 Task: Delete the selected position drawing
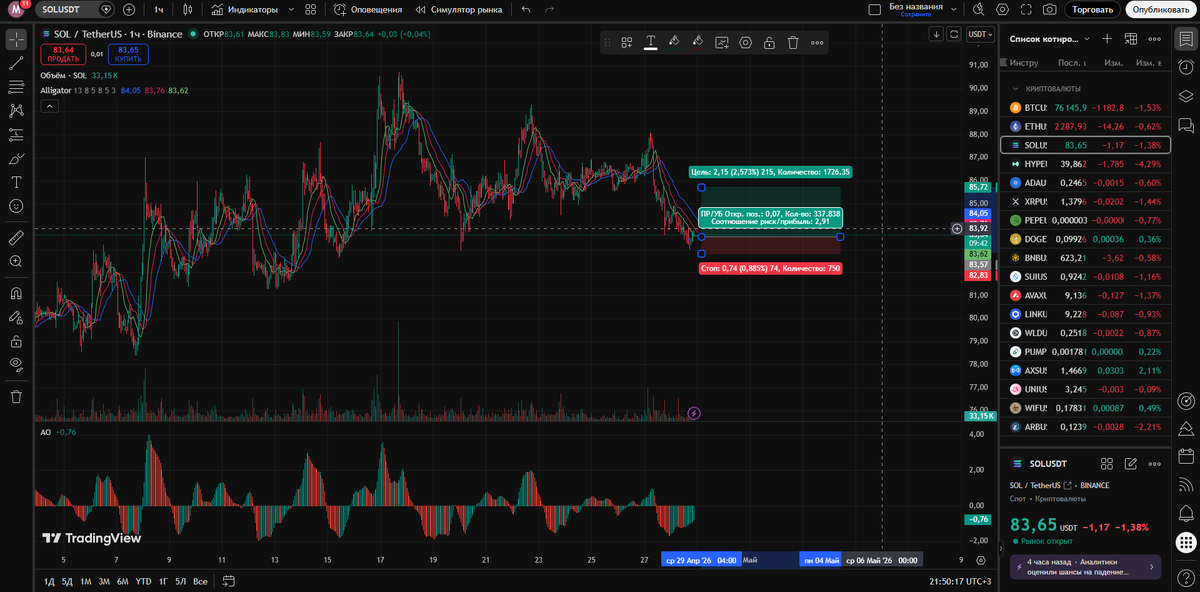(793, 42)
